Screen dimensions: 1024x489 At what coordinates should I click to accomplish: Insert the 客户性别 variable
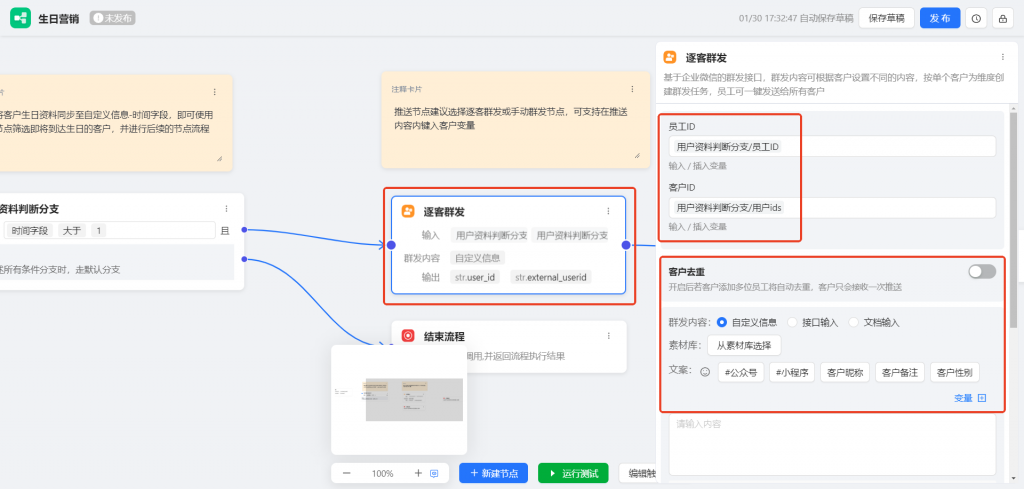tap(955, 372)
